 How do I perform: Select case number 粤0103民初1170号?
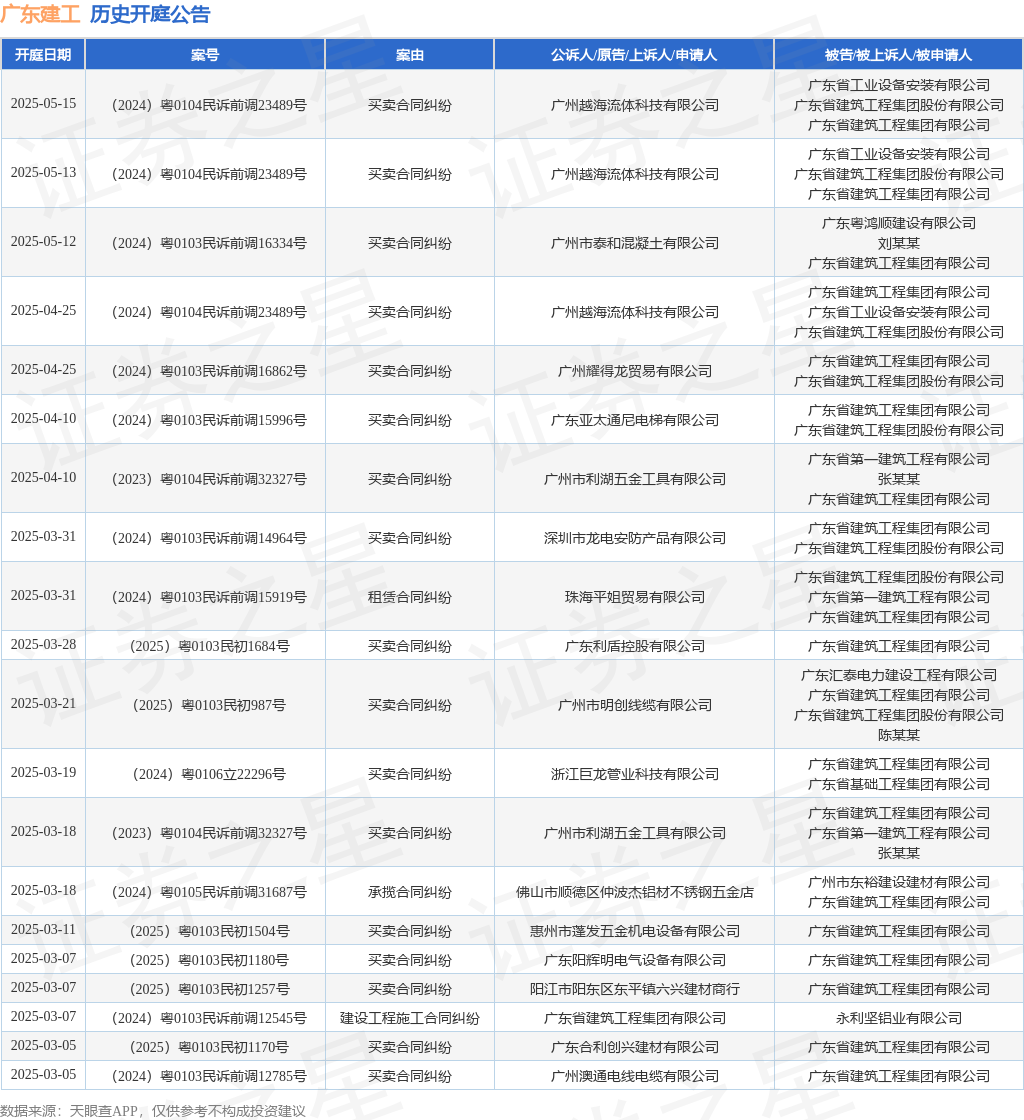[209, 1048]
